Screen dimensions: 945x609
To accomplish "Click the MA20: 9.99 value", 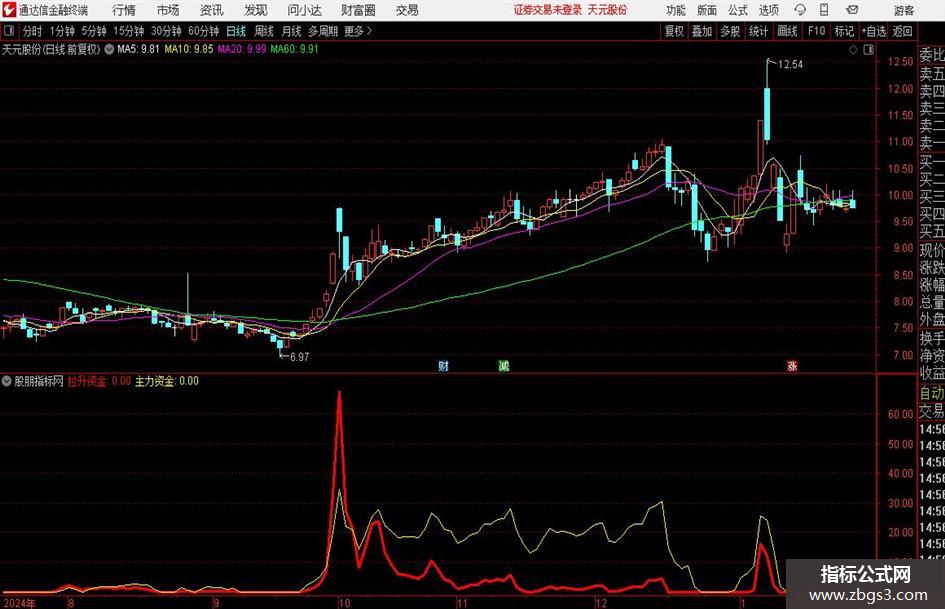I will point(242,49).
